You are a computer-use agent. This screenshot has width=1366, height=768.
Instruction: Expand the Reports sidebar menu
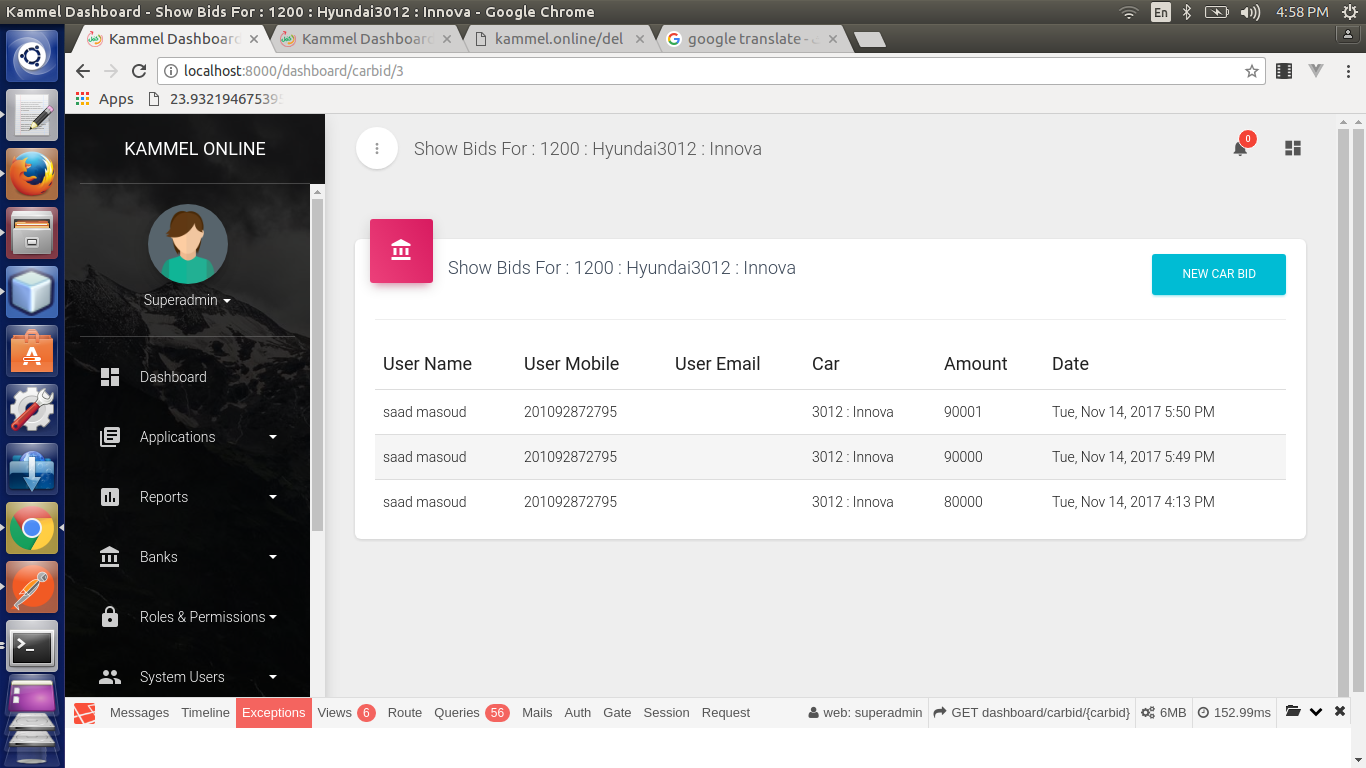(188, 497)
